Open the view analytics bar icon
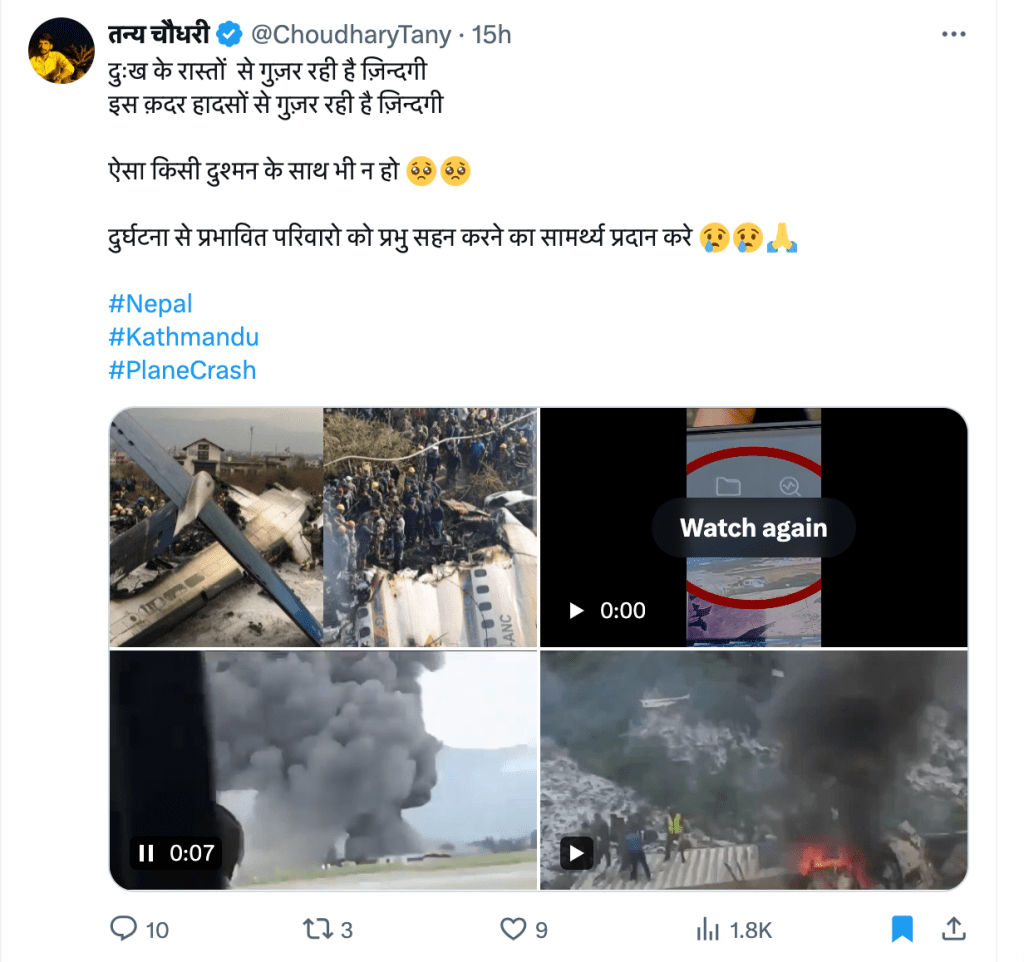Screen dimensions: 1024x962 (708, 929)
